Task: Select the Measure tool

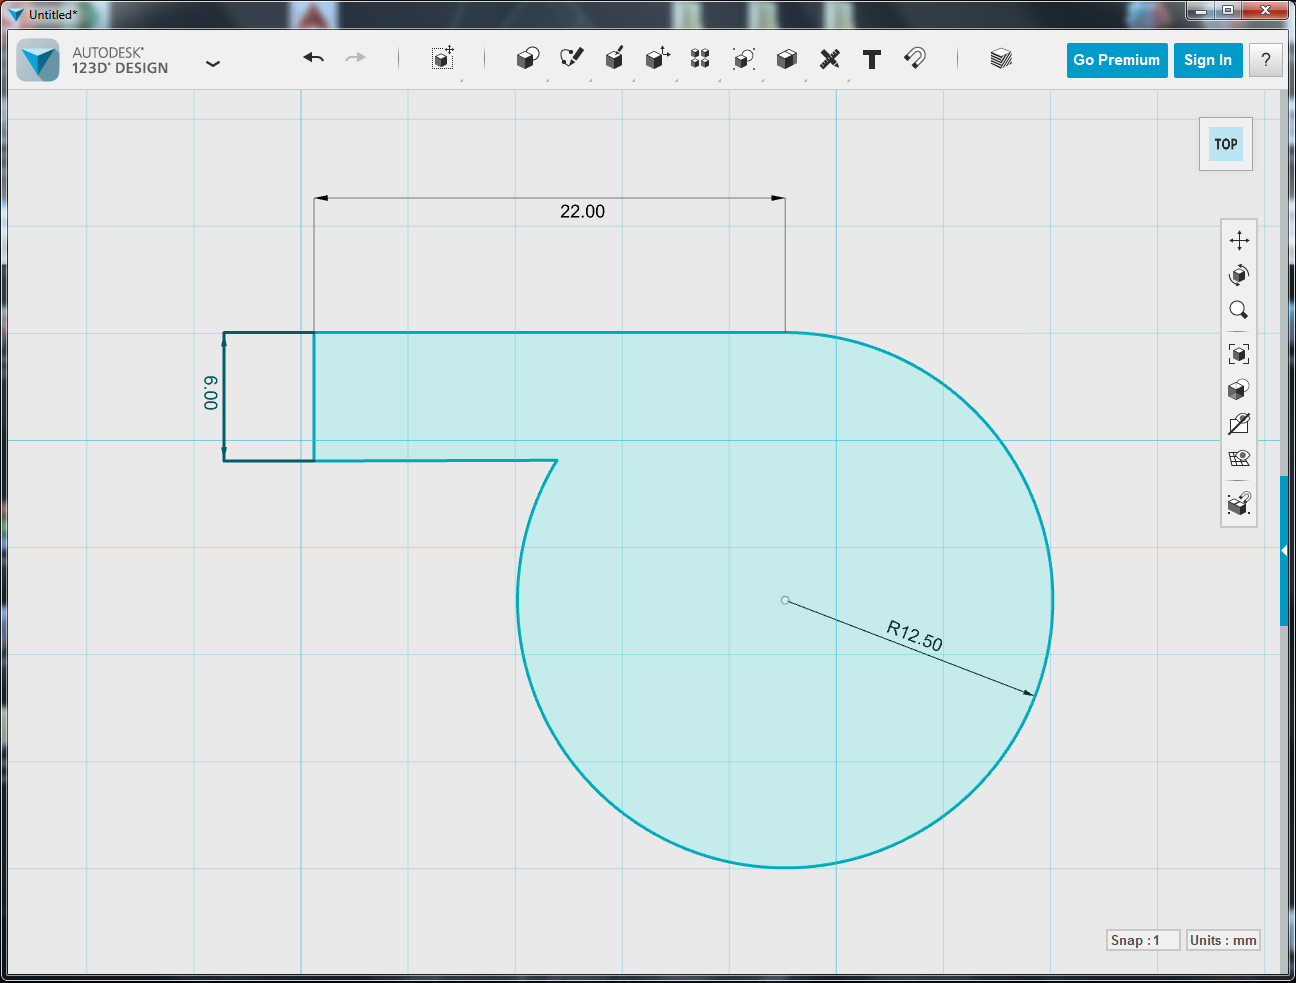Action: [829, 59]
